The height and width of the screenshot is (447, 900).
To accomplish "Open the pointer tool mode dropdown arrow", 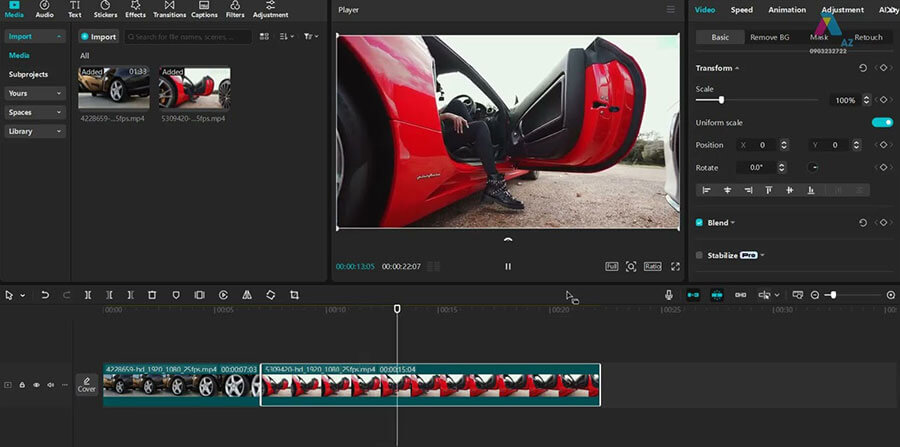I will [22, 296].
